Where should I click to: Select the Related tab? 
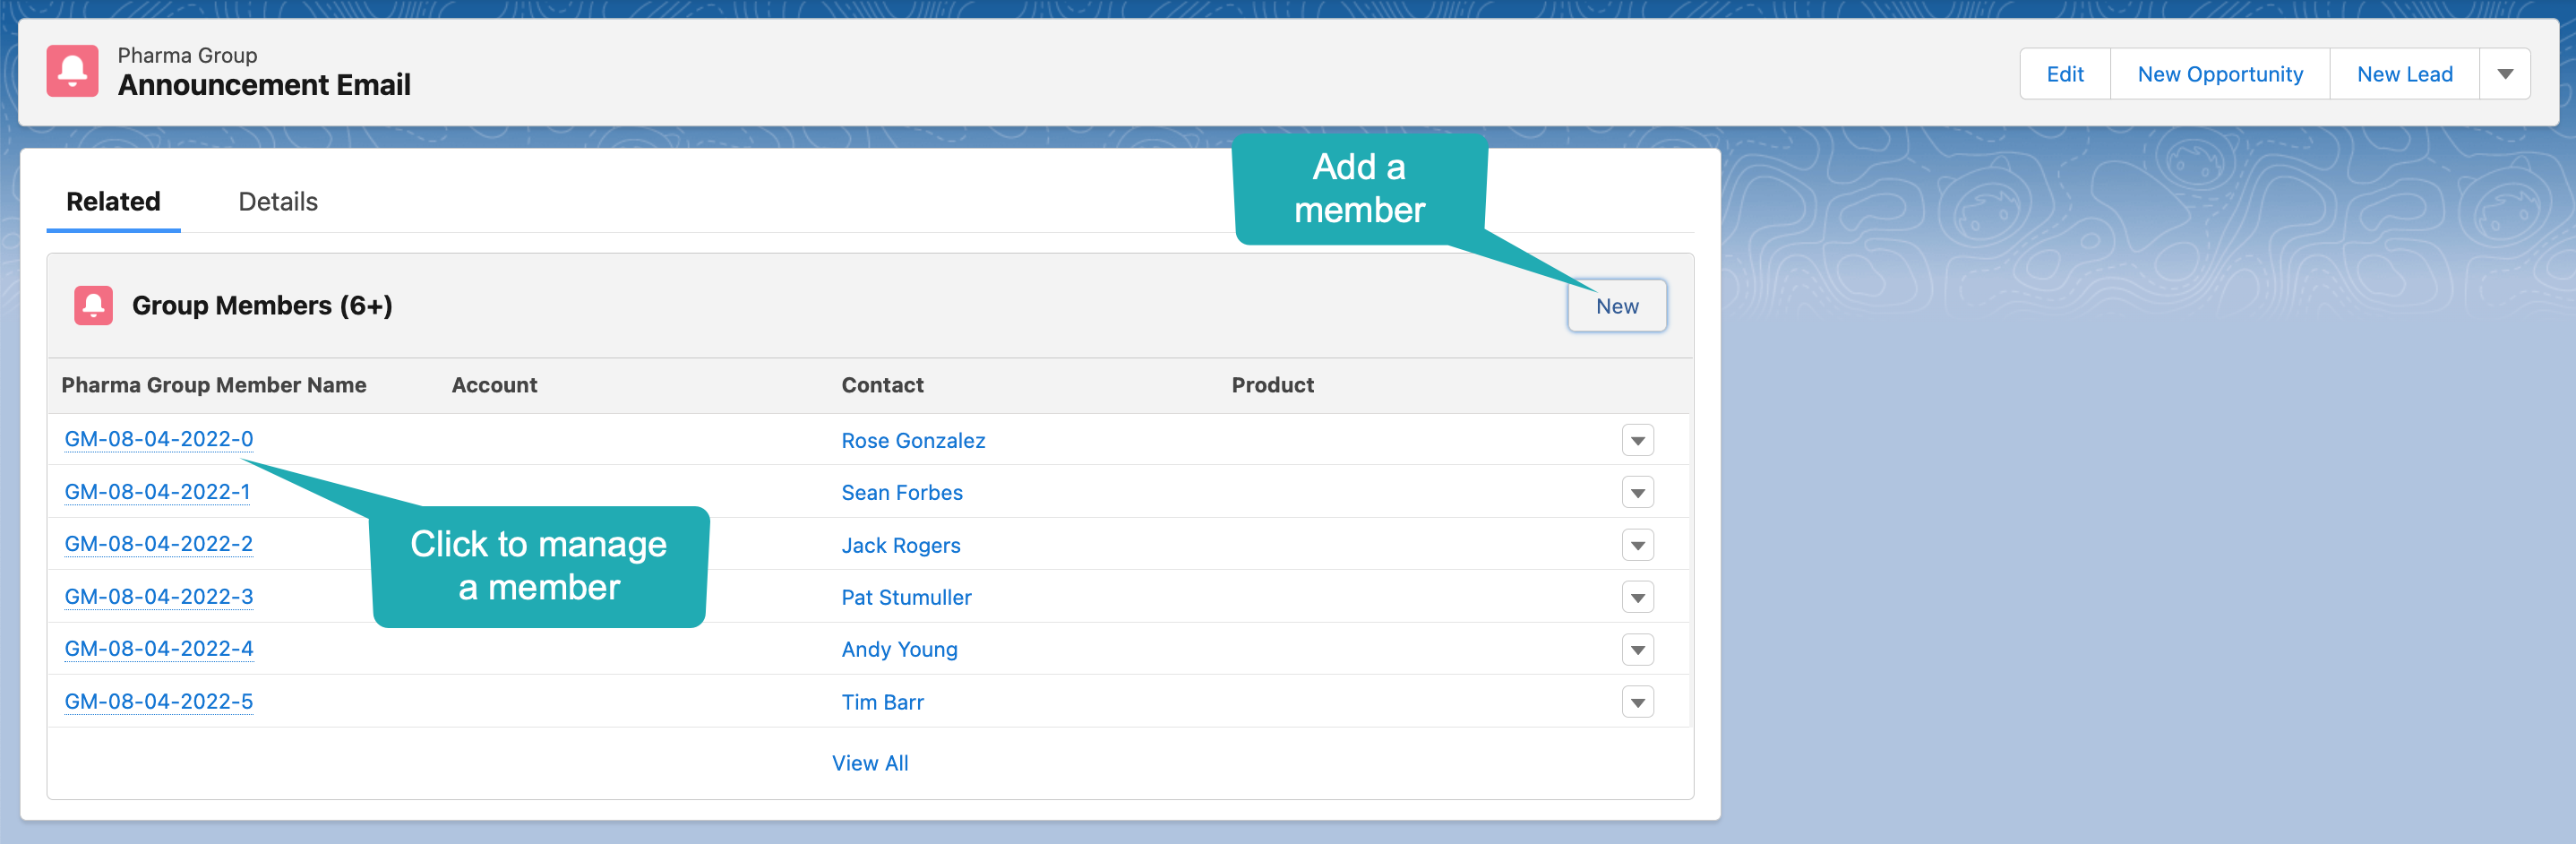pyautogui.click(x=113, y=201)
